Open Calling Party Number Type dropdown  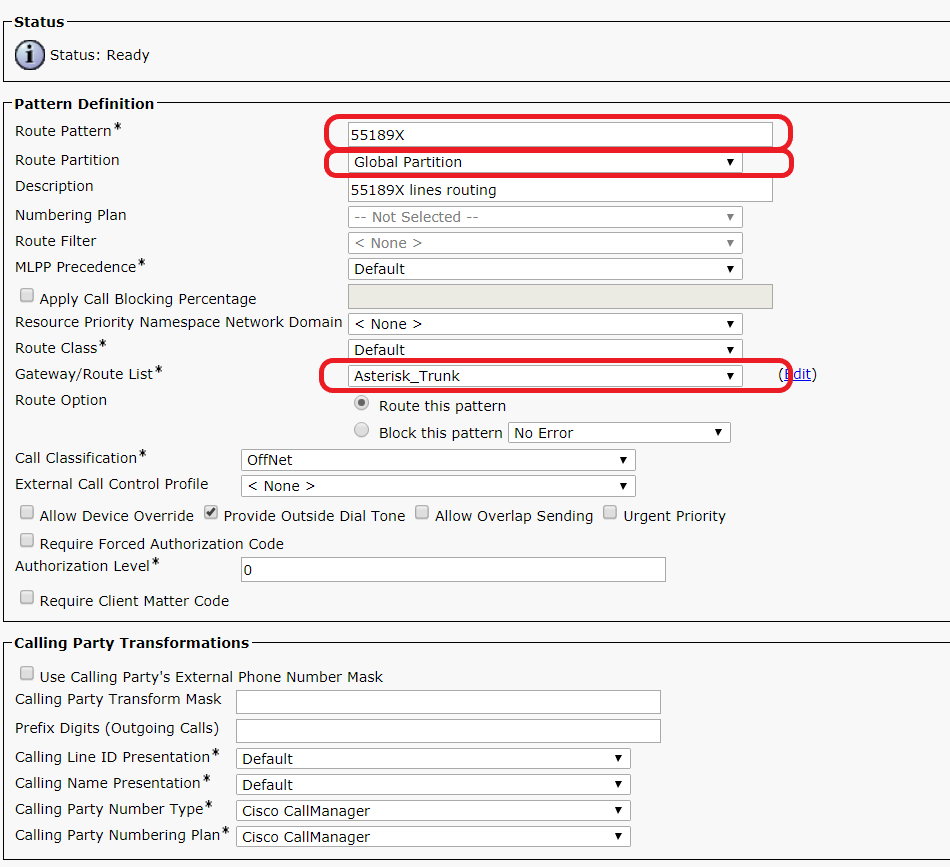(x=433, y=811)
